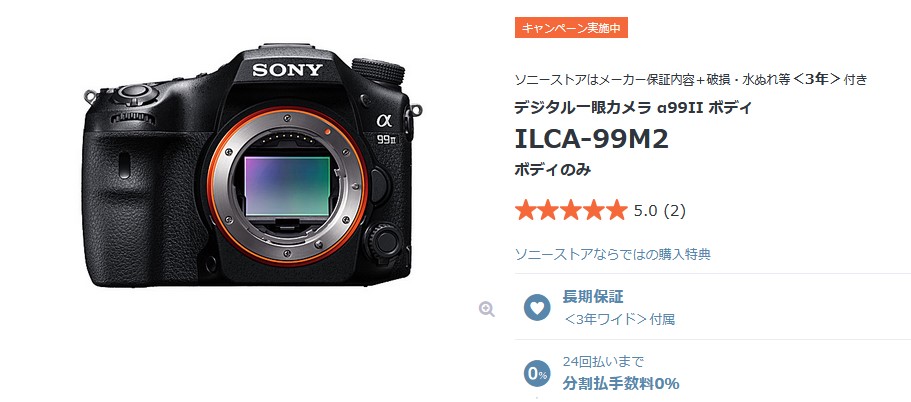Click the <3年ワイド> 付属 text
Screen dimensions: 911x402
pyautogui.click(x=619, y=319)
